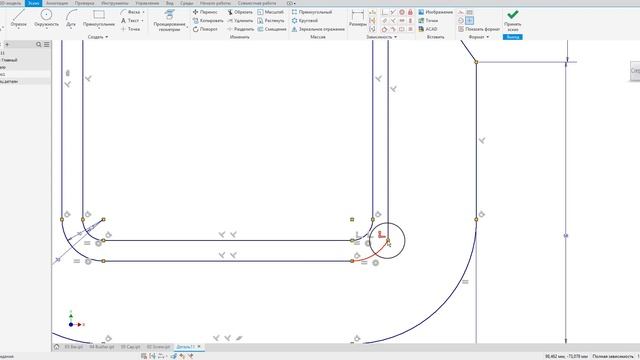Click Принять эскиз finish sketch button
Screen dimensions: 640x360
[x=513, y=20]
